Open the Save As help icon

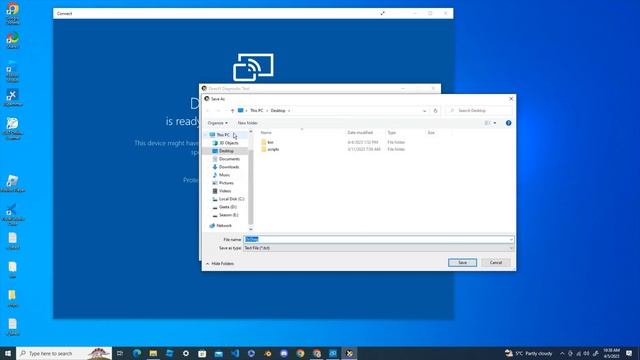509,123
